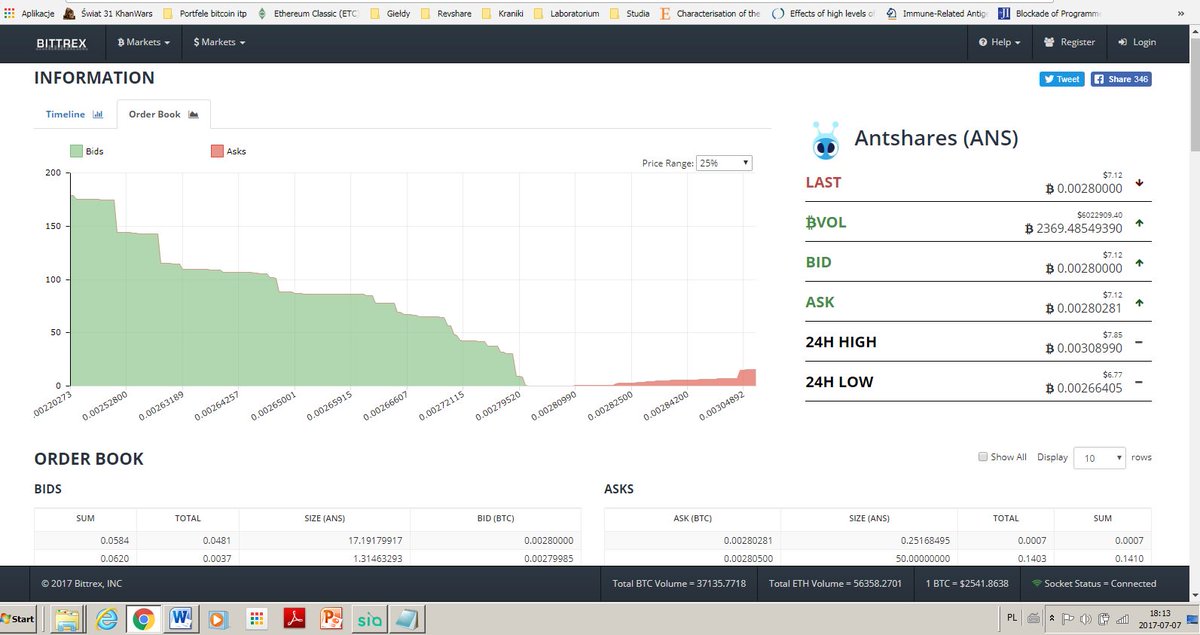
Task: Click the Login link
Action: coord(1137,43)
